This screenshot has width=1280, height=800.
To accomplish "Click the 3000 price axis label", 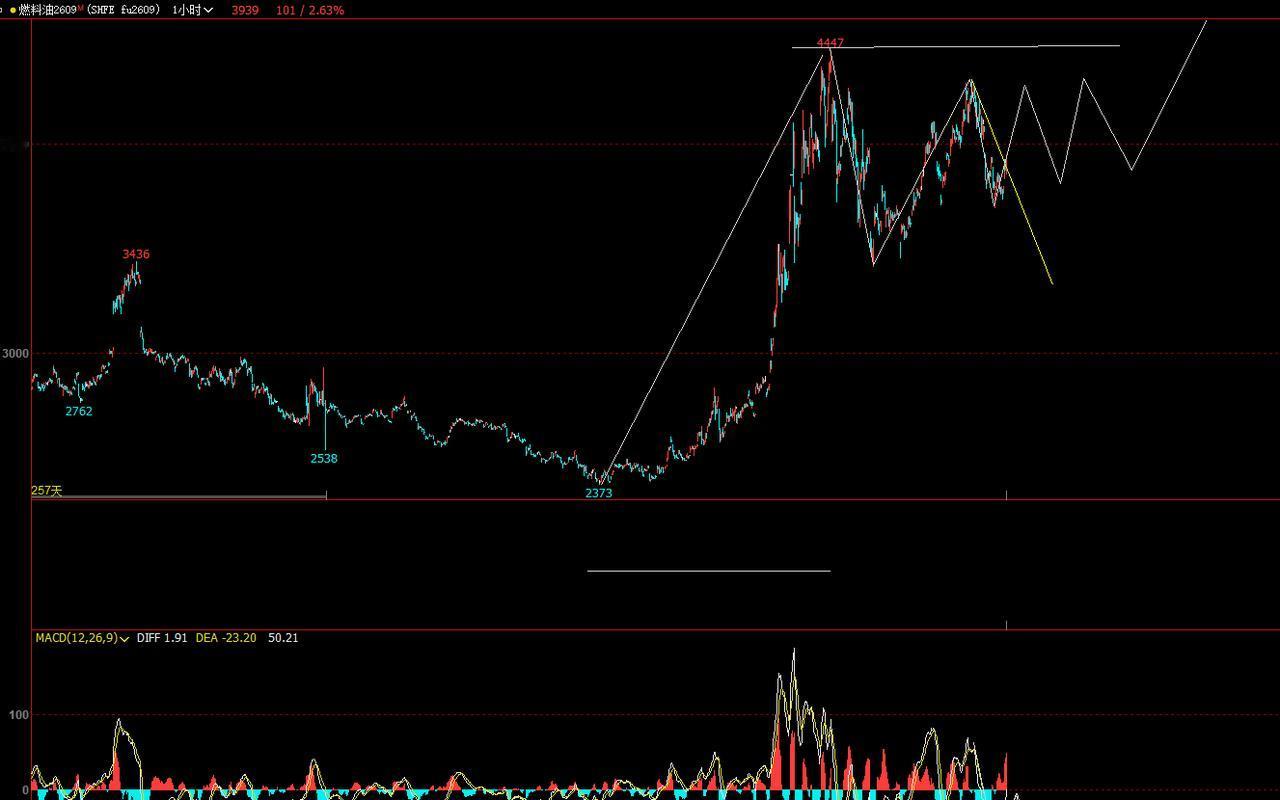I will click(15, 353).
